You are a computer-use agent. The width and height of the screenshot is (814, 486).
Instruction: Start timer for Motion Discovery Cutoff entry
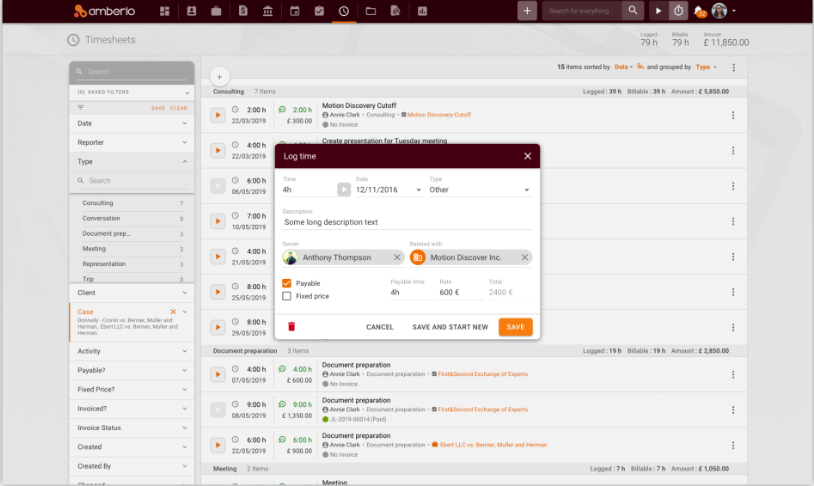pos(218,115)
